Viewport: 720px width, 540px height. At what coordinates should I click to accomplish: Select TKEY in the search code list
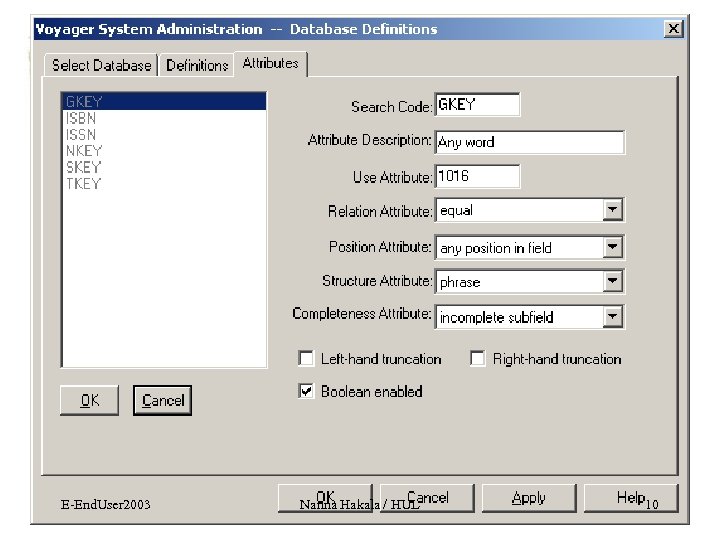click(163, 184)
